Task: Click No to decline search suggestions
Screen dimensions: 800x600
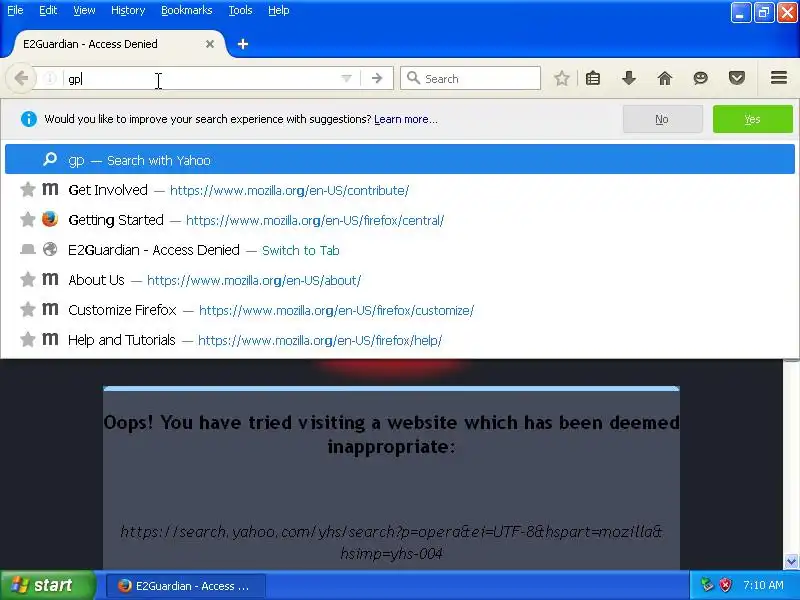Action: (662, 119)
